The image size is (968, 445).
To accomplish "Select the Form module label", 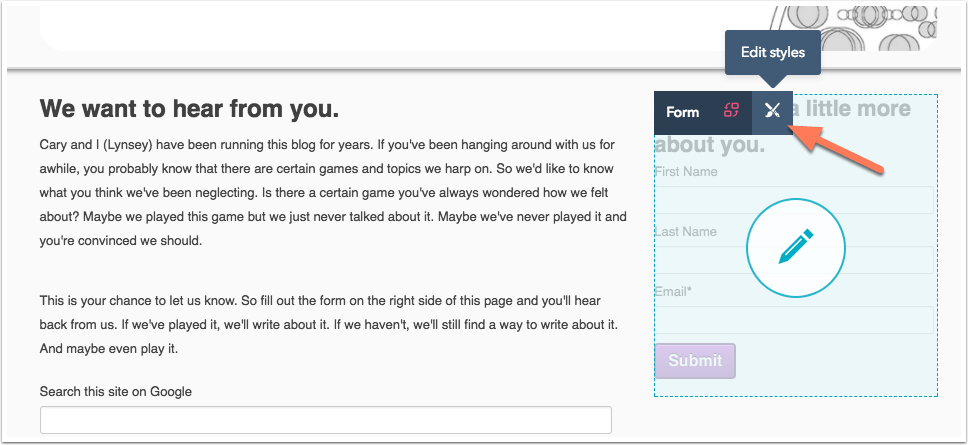I will pos(683,112).
